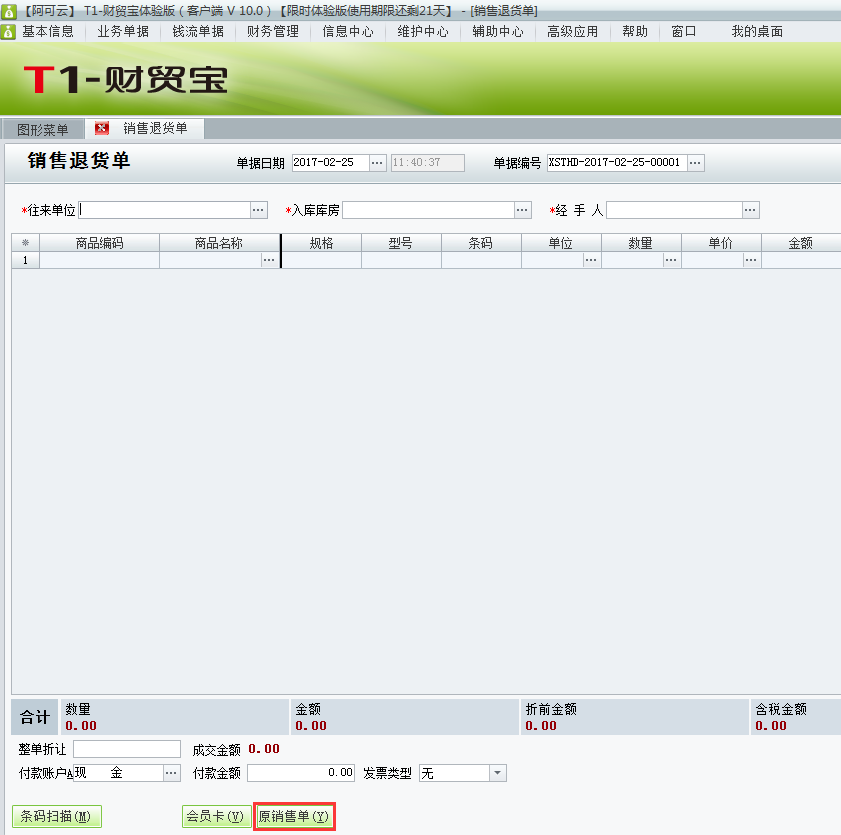
Task: Click the 付款账户 field showing 现金
Action: pyautogui.click(x=118, y=773)
